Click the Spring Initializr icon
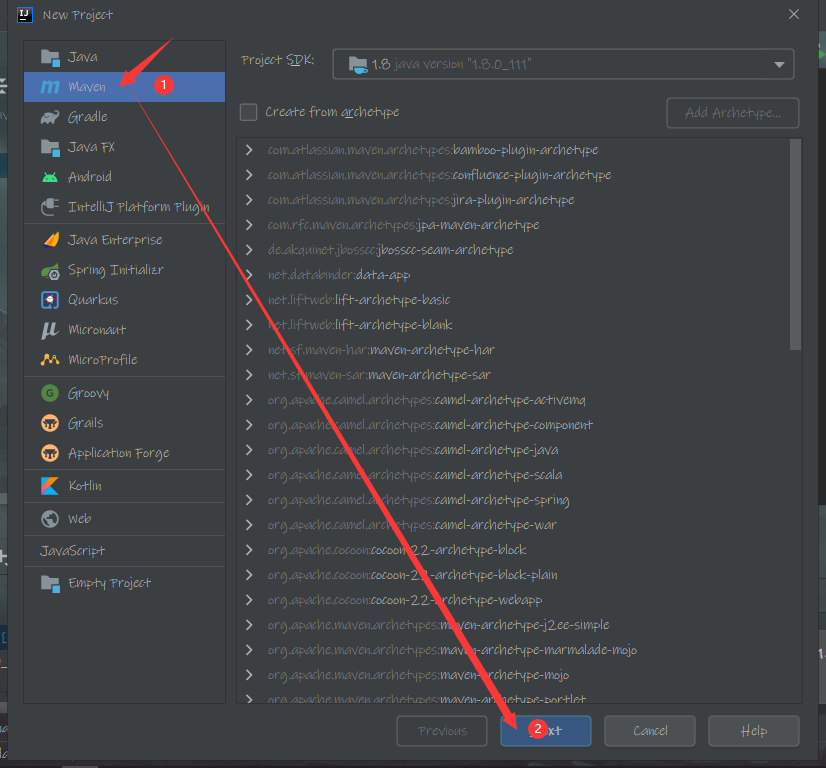The width and height of the screenshot is (826, 768). 51,271
